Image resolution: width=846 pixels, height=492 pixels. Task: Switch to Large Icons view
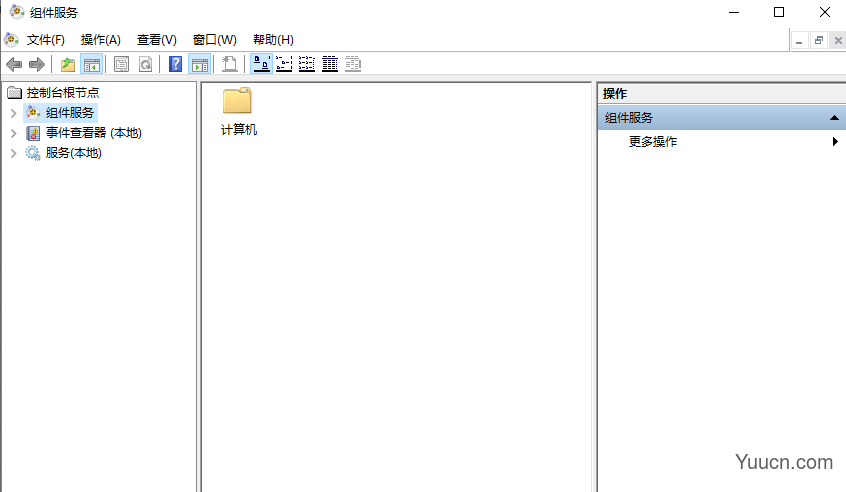(x=261, y=64)
